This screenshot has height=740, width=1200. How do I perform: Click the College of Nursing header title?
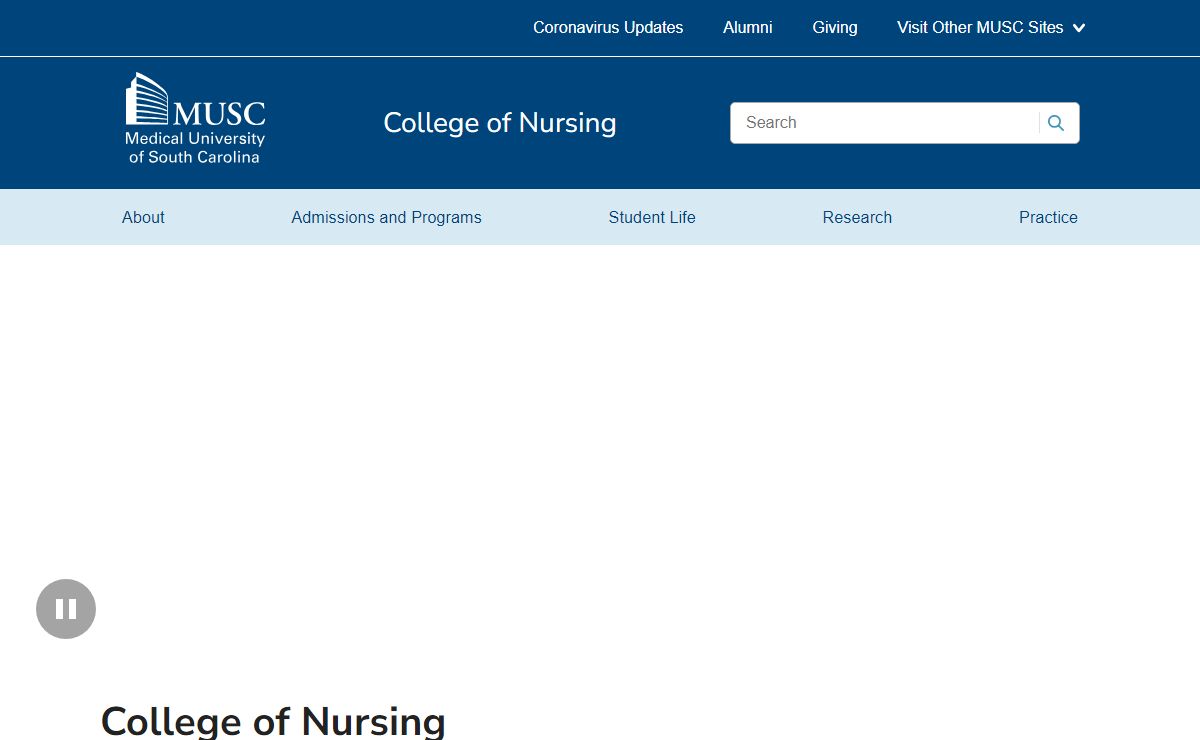500,123
